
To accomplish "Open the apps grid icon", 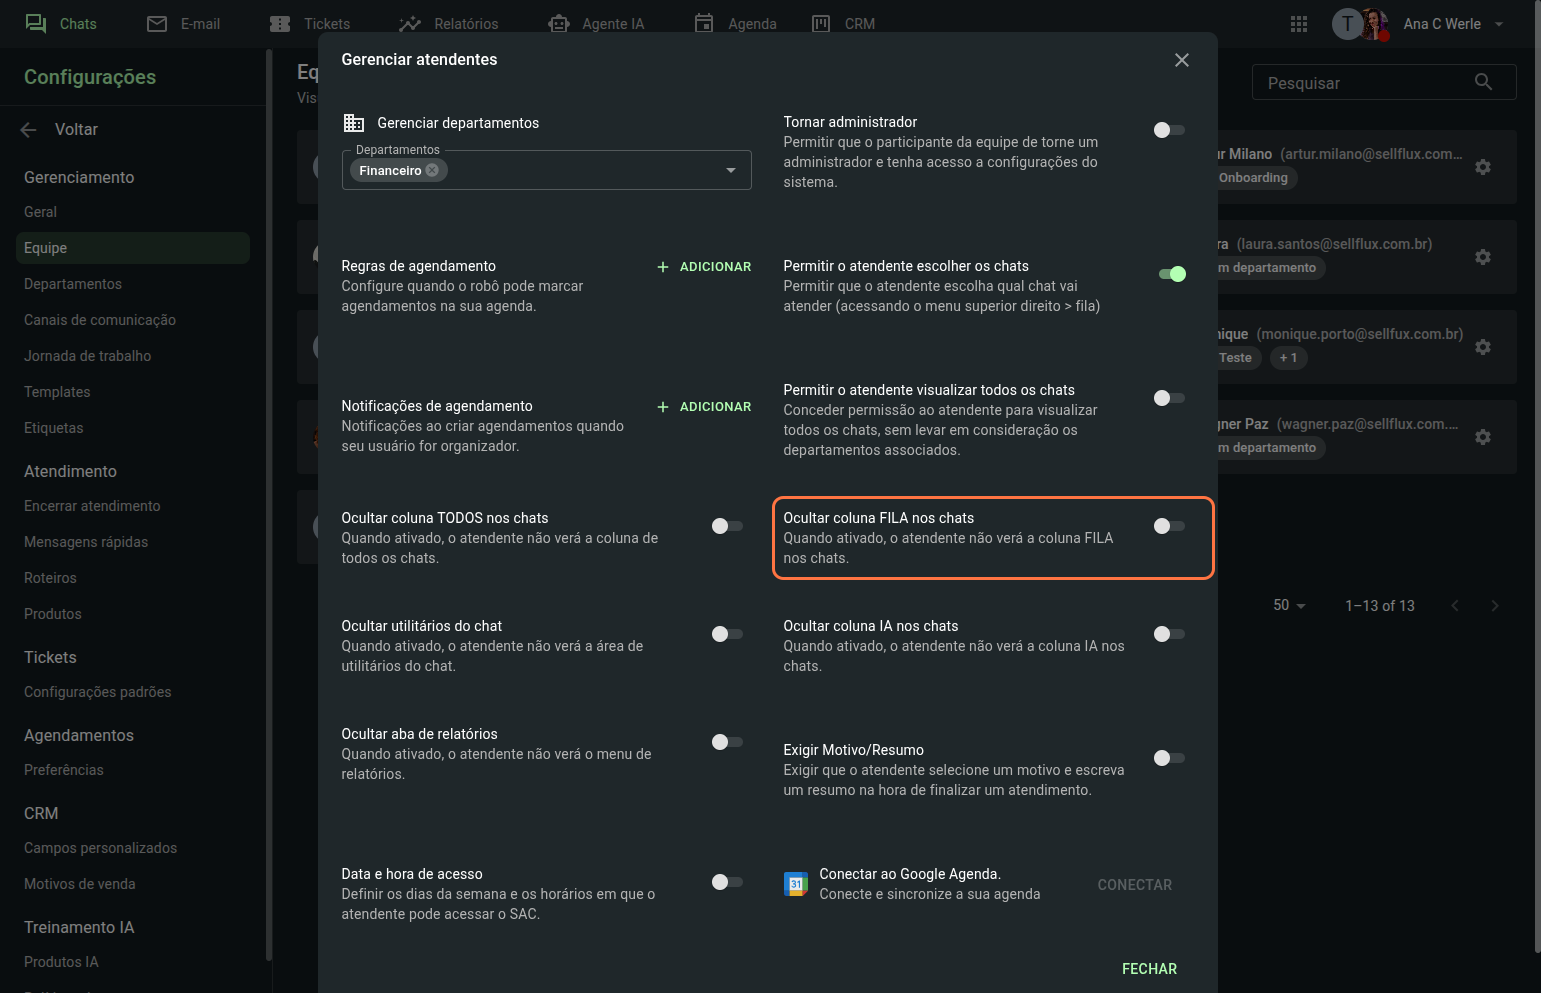I will tap(1299, 24).
